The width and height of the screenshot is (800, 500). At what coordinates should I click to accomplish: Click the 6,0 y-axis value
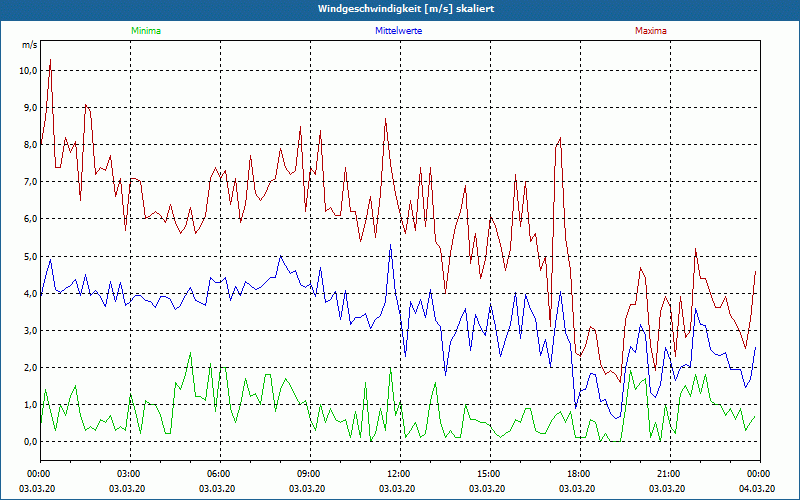[x=30, y=219]
